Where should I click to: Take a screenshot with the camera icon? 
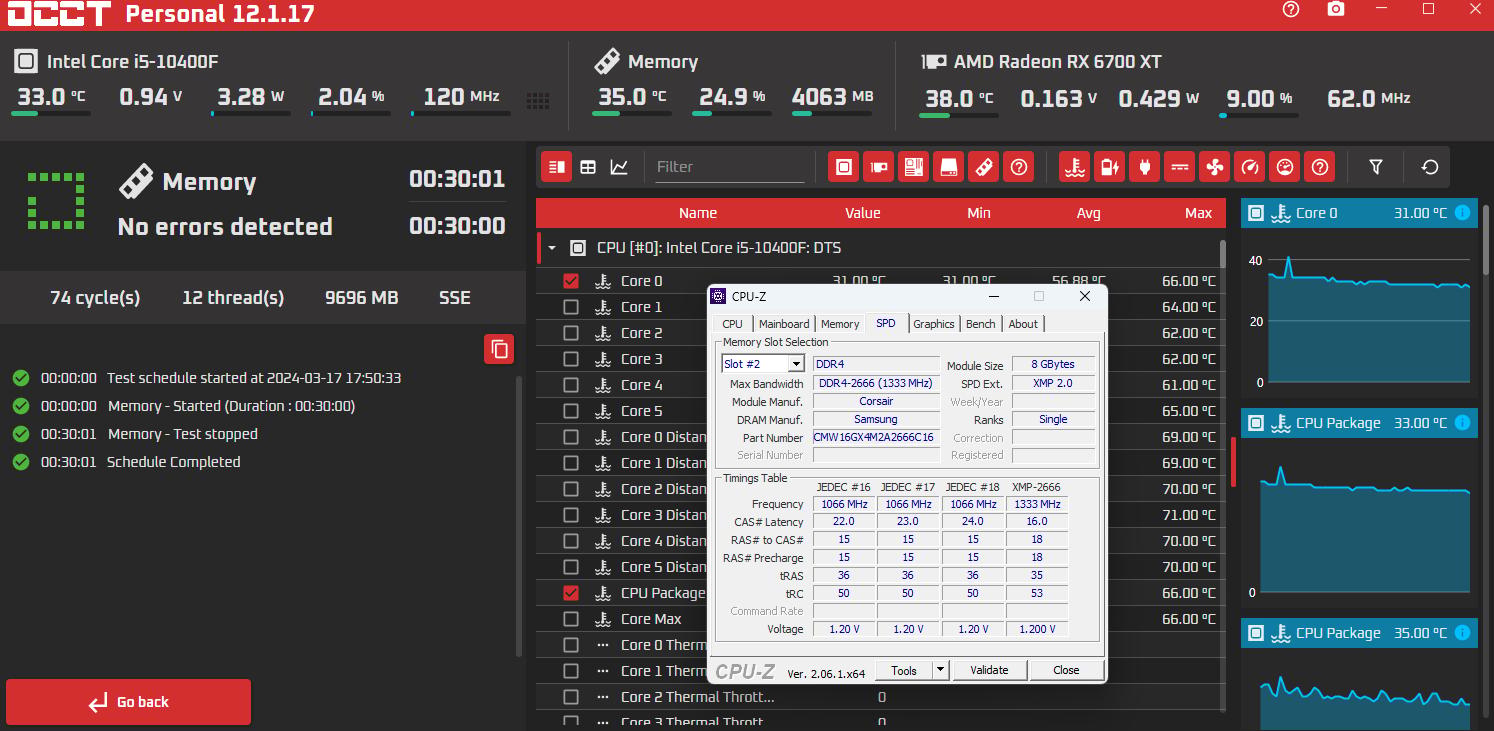1336,9
